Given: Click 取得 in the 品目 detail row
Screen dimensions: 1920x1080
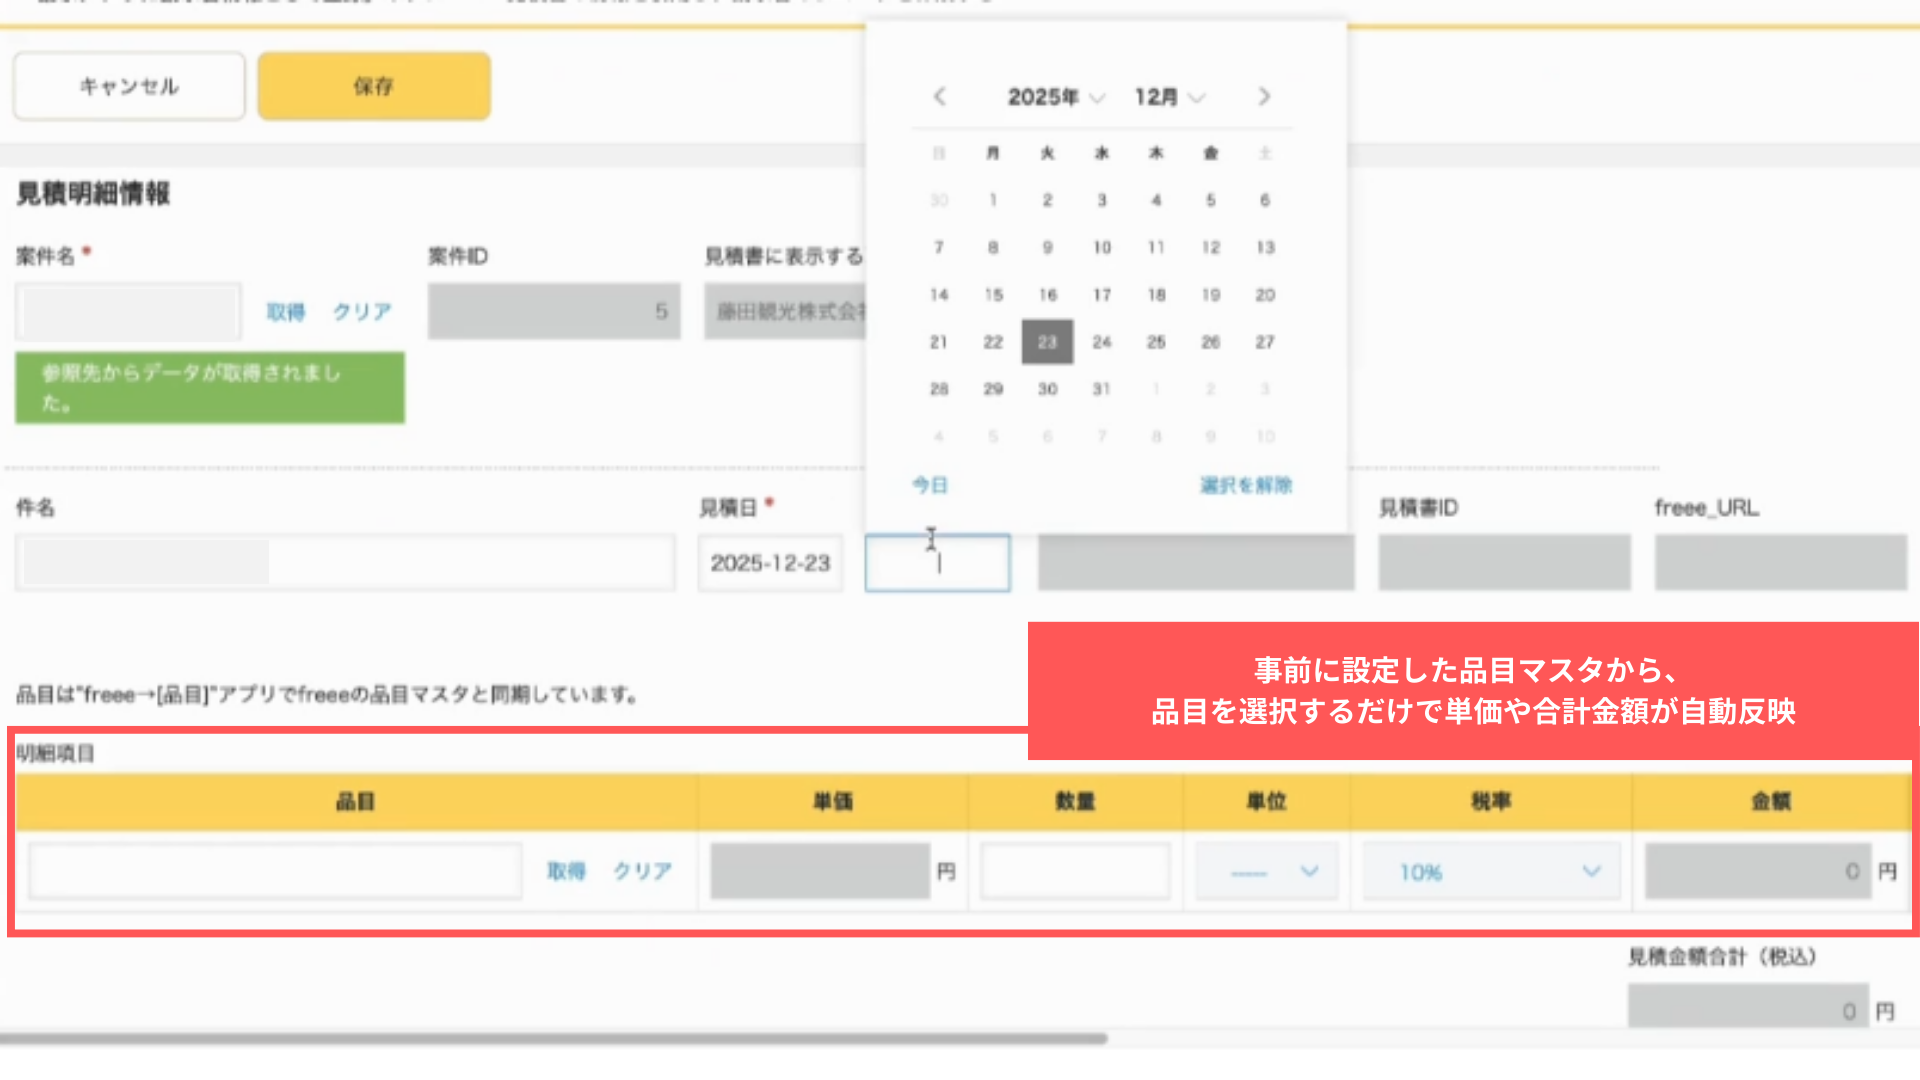Looking at the screenshot, I should [566, 870].
